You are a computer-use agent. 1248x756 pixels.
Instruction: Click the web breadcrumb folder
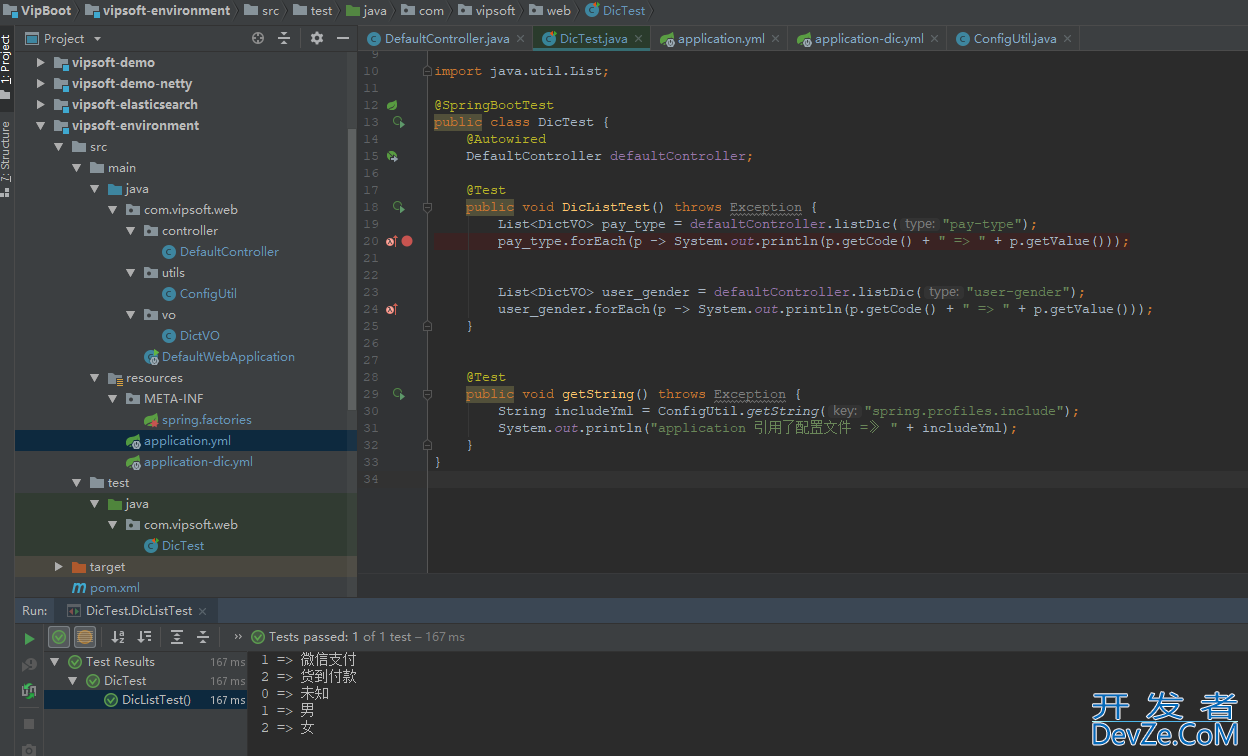[550, 10]
